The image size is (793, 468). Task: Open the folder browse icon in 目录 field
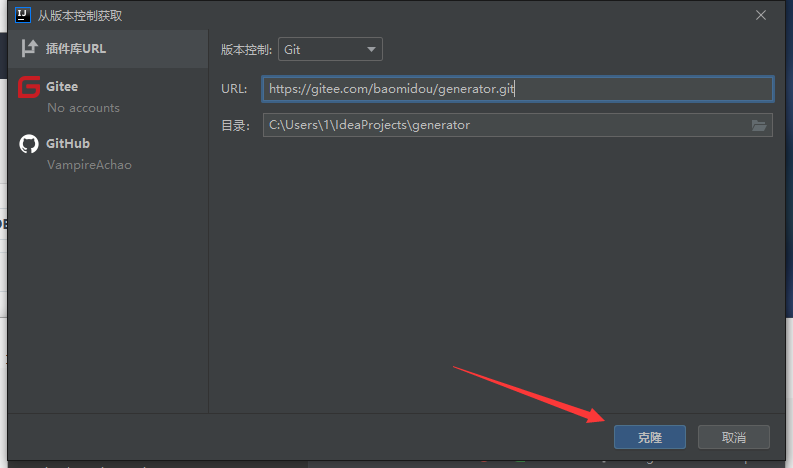(x=759, y=125)
